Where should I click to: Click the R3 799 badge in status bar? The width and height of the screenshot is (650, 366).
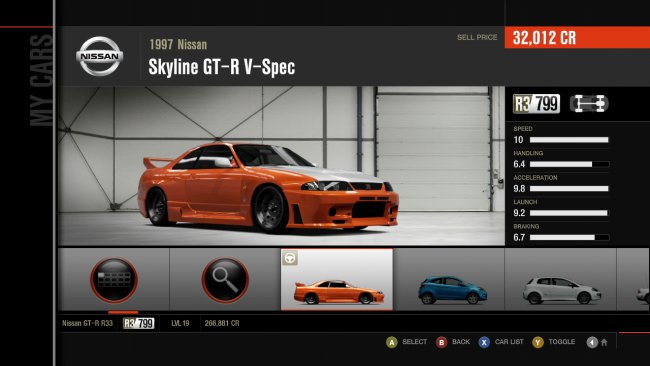pyautogui.click(x=139, y=323)
